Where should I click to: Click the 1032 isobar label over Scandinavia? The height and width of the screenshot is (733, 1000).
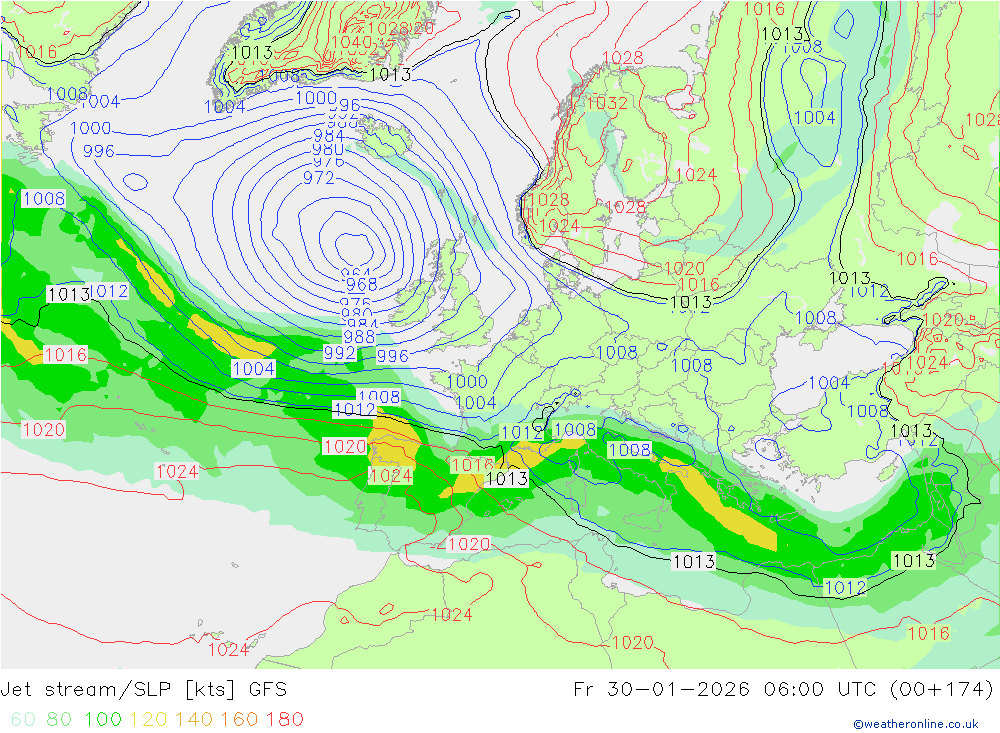coord(607,103)
